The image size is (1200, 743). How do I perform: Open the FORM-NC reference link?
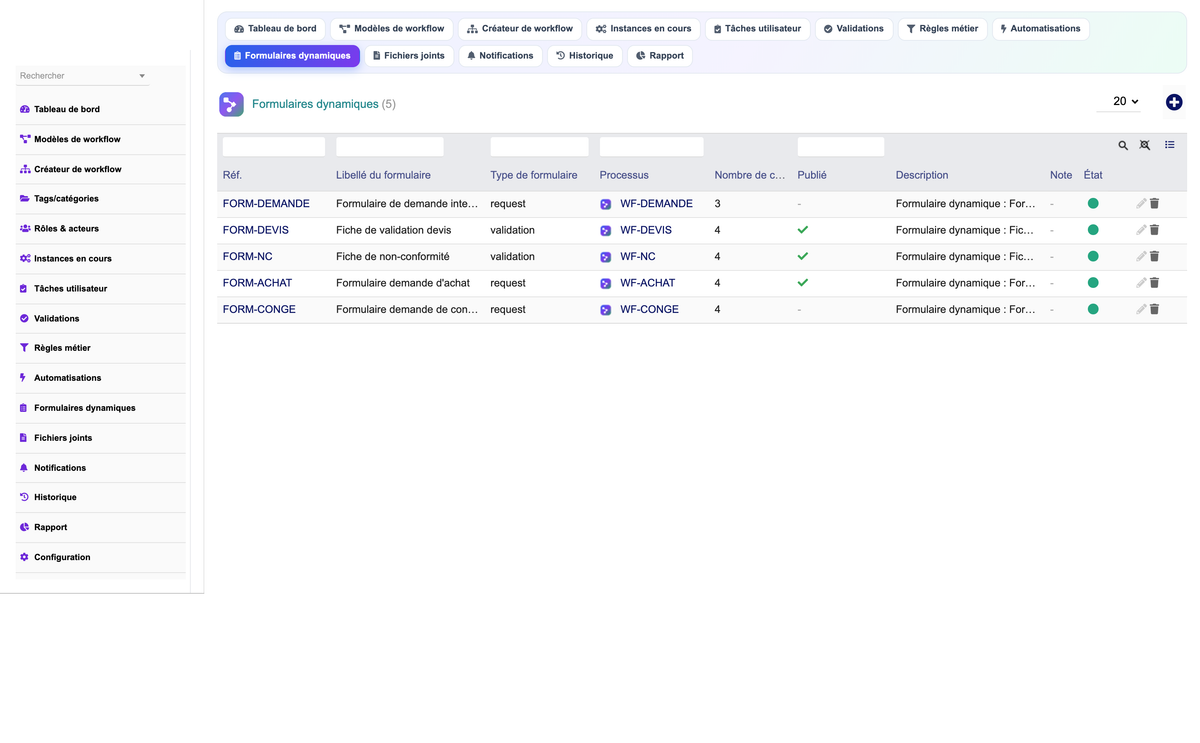pos(248,257)
